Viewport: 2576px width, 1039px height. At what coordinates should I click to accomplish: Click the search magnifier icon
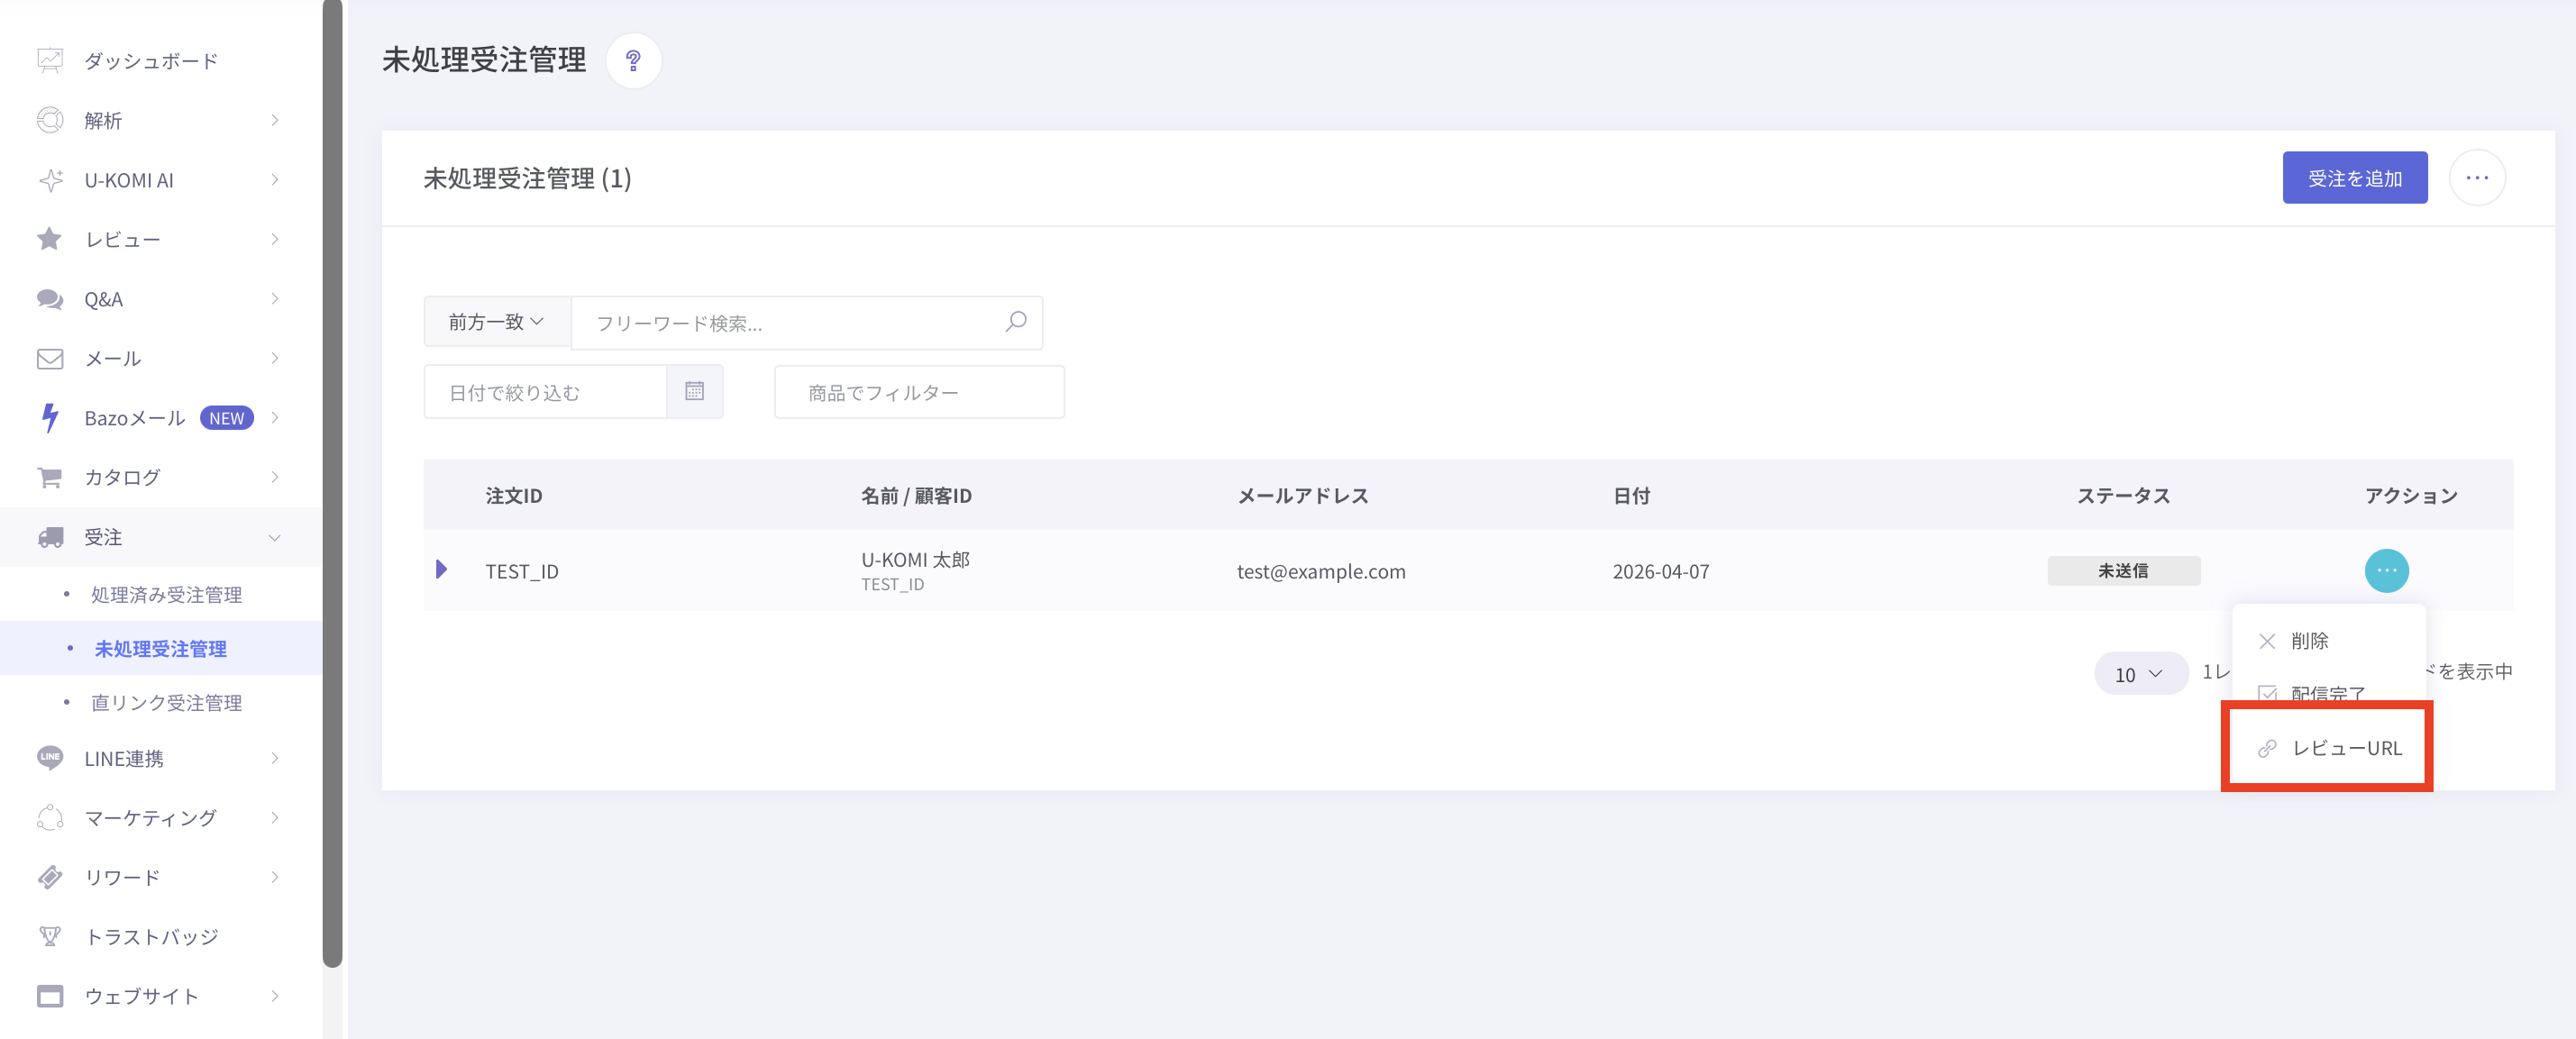(x=1015, y=322)
